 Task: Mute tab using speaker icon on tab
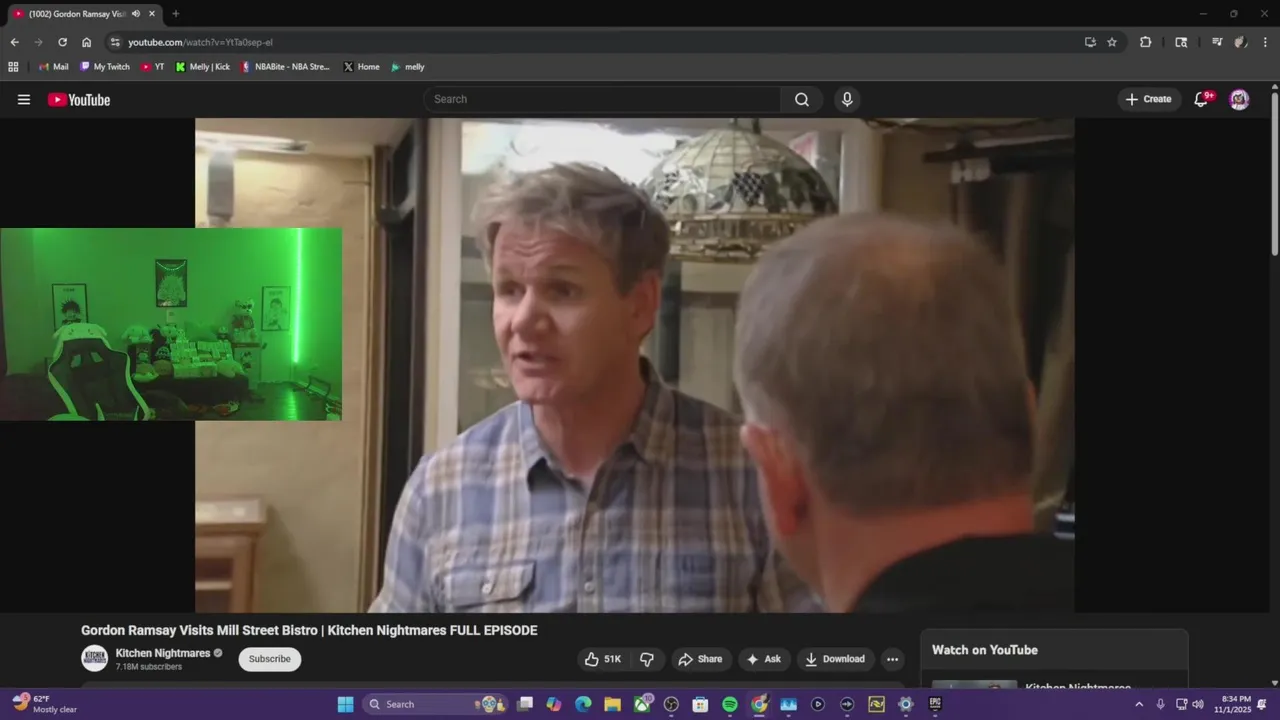pyautogui.click(x=136, y=14)
